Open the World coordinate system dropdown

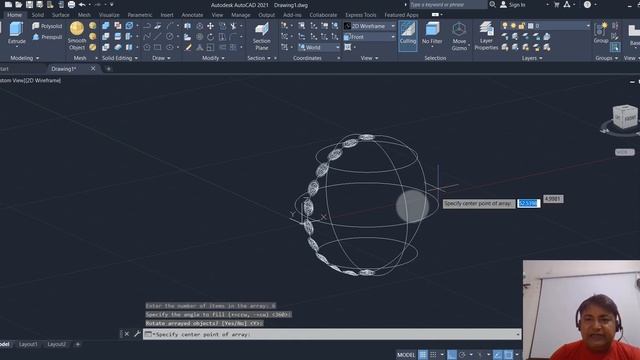(319, 47)
